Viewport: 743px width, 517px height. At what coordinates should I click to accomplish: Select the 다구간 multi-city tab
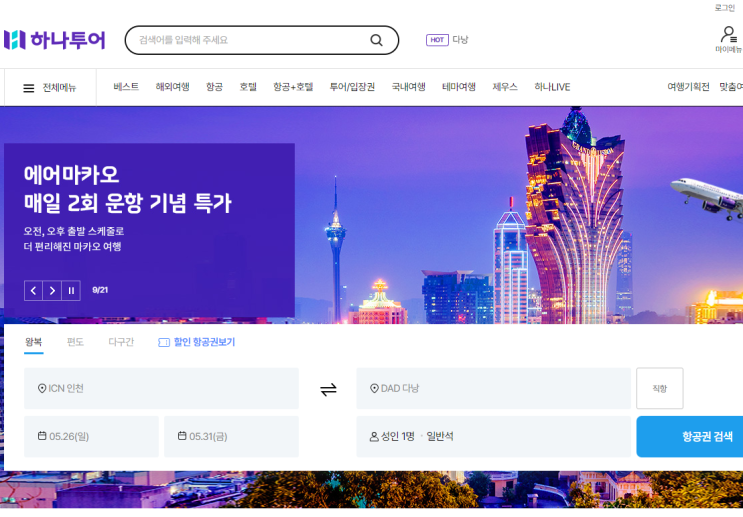tap(121, 342)
